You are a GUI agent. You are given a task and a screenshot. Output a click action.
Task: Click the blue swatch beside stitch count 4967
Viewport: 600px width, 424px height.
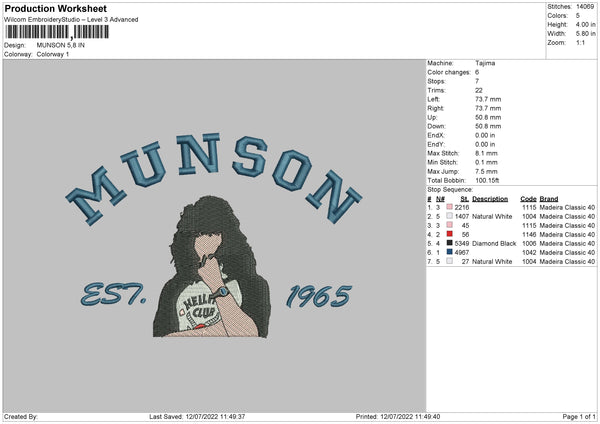pyautogui.click(x=449, y=252)
